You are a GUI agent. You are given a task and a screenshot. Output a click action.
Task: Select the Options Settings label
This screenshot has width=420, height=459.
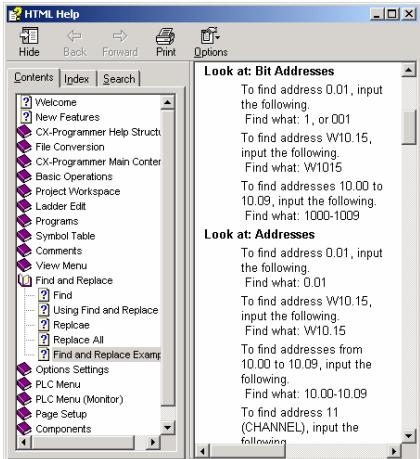click(72, 369)
